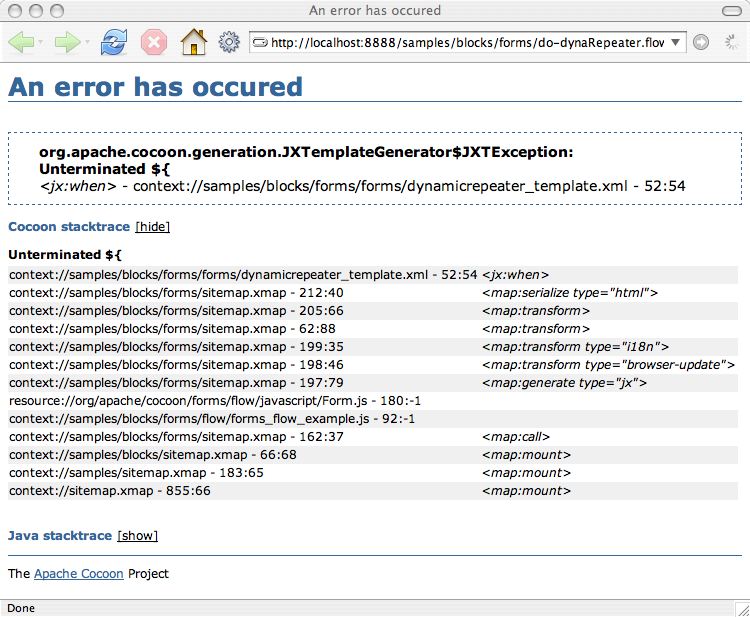Show the Java stacktrace
This screenshot has width=750, height=617.
pos(138,536)
